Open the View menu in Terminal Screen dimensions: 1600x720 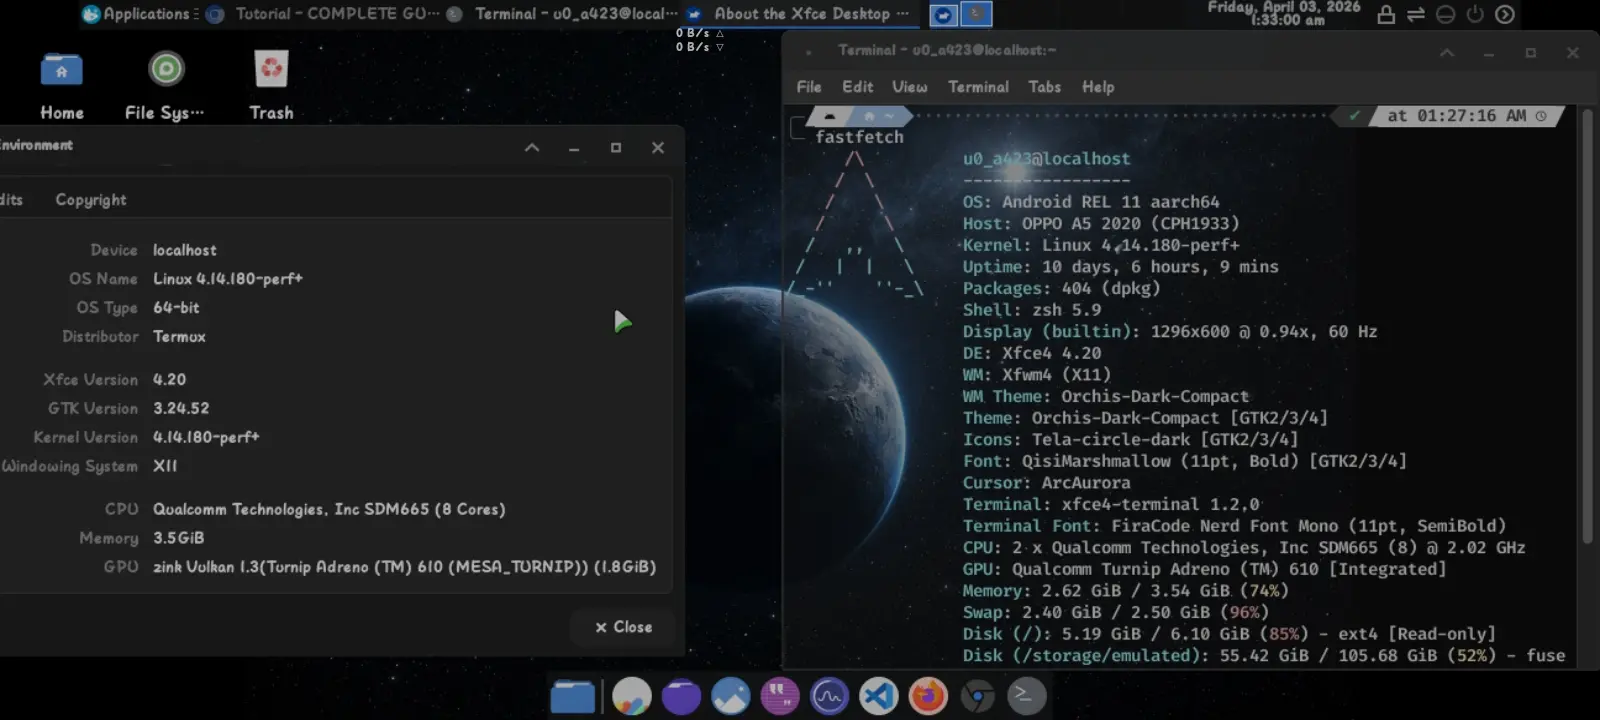(909, 87)
